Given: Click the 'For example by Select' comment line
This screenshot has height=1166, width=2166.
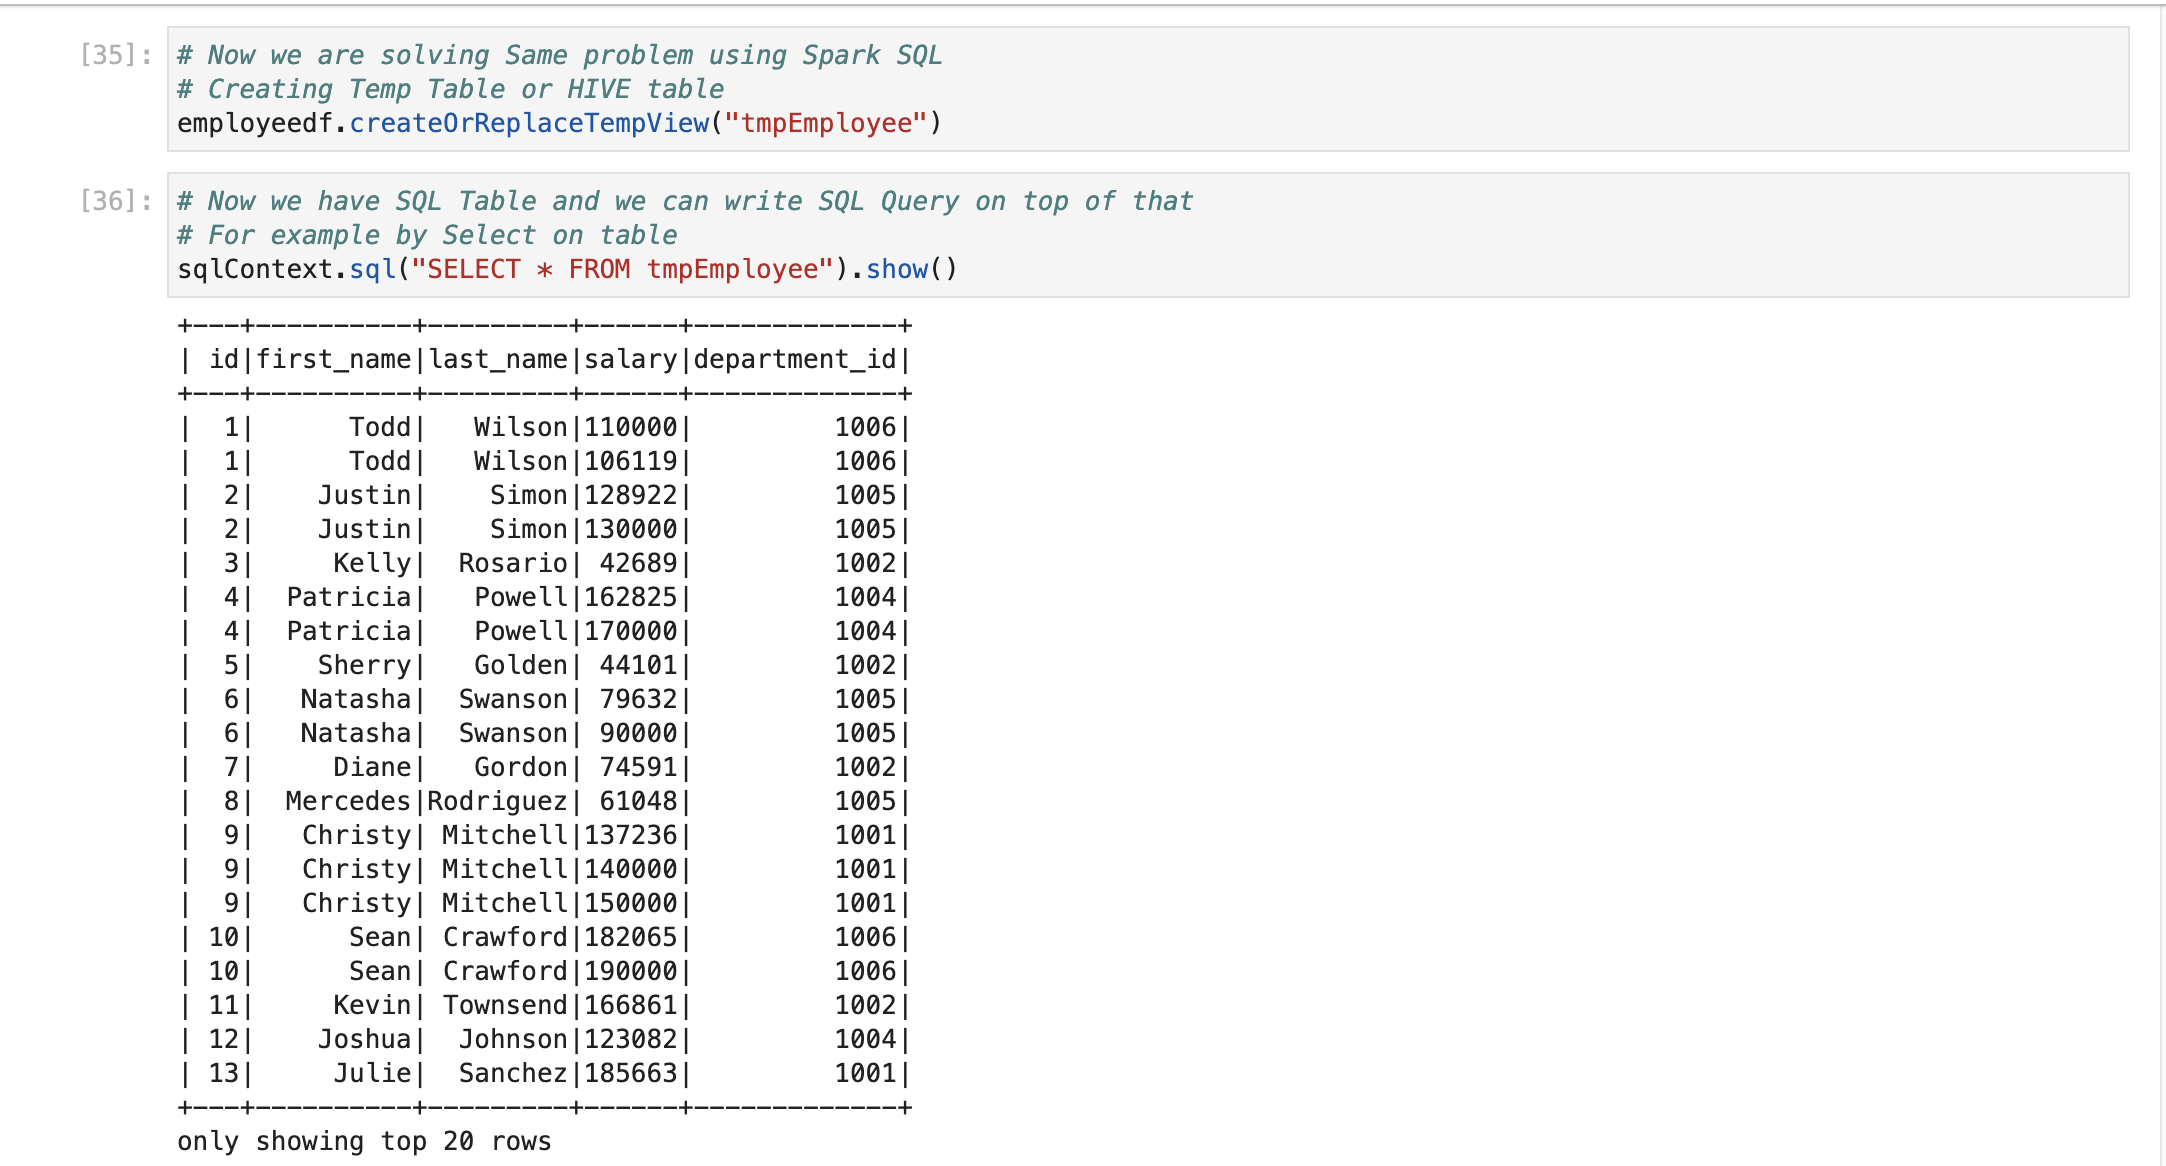Looking at the screenshot, I should (x=427, y=235).
